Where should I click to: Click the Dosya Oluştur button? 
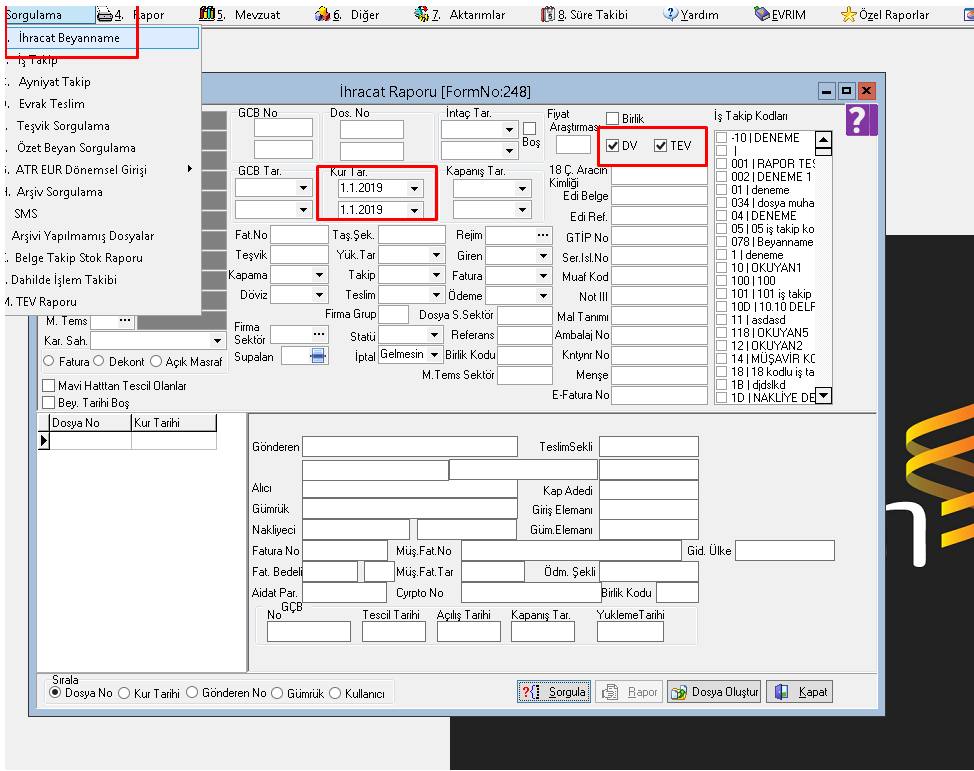tap(714, 691)
